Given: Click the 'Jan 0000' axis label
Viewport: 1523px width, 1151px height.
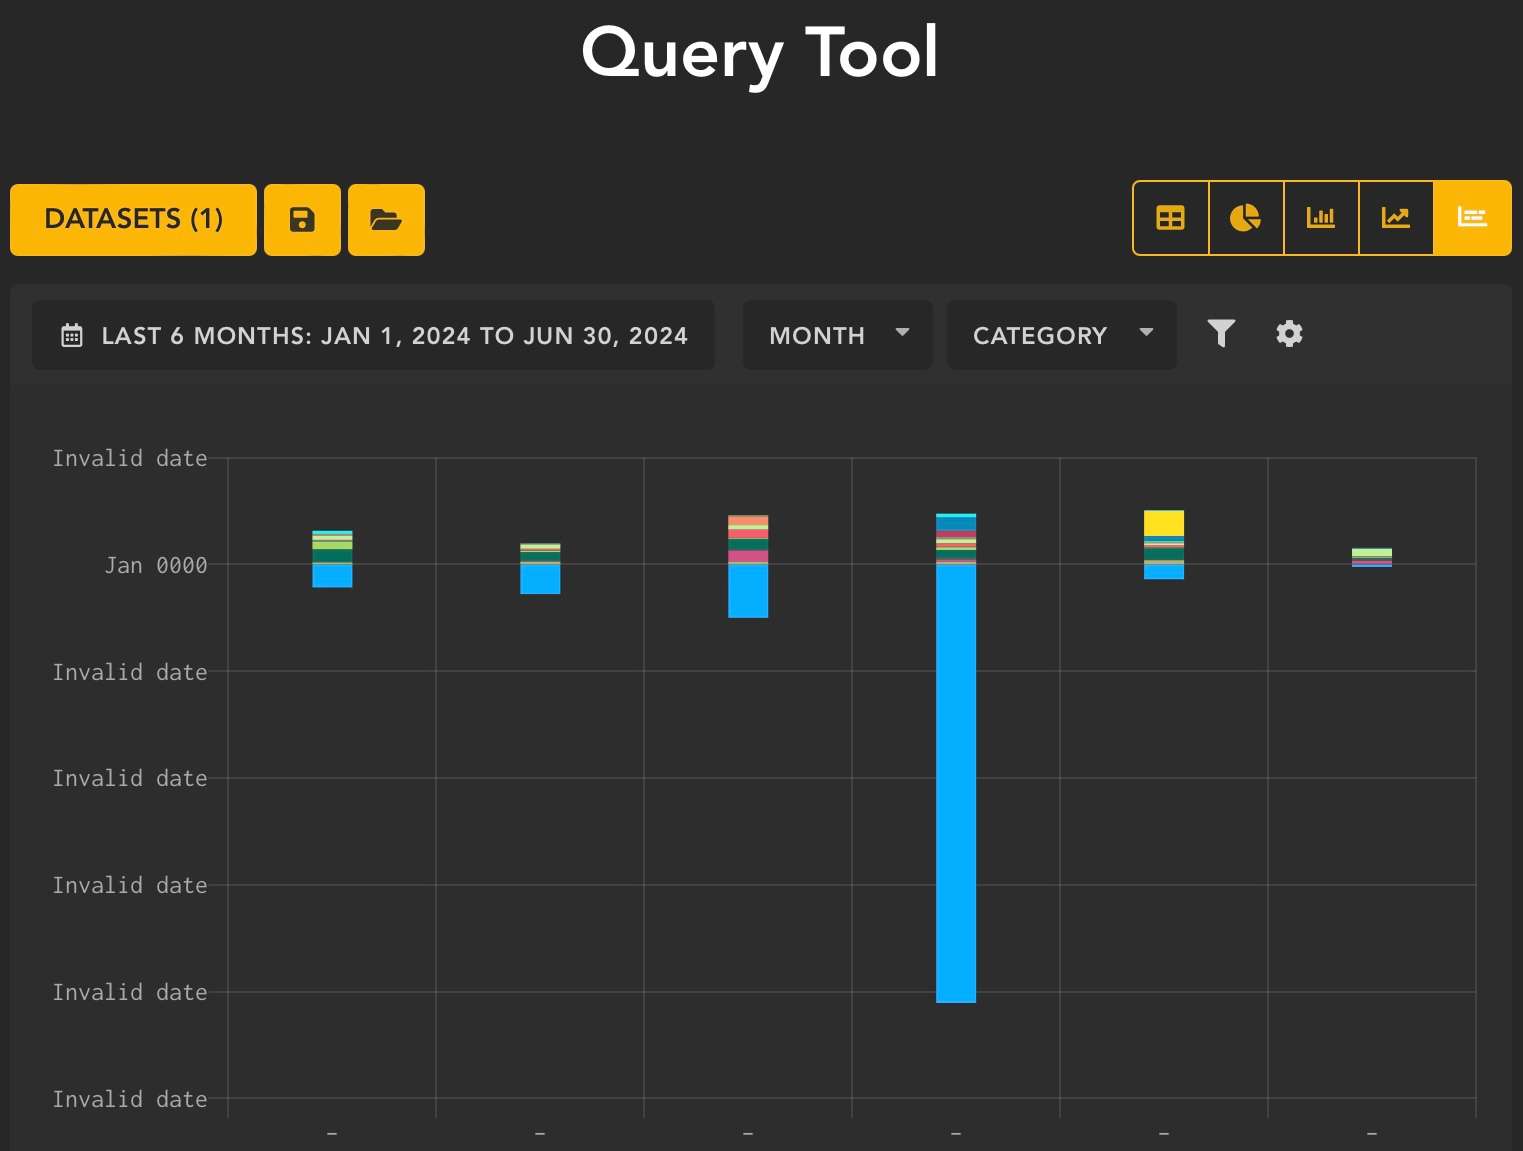Looking at the screenshot, I should [x=156, y=565].
